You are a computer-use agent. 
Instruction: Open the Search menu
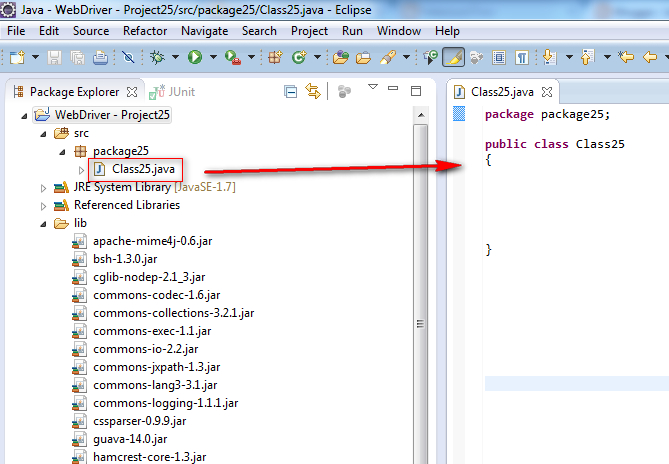pos(259,31)
